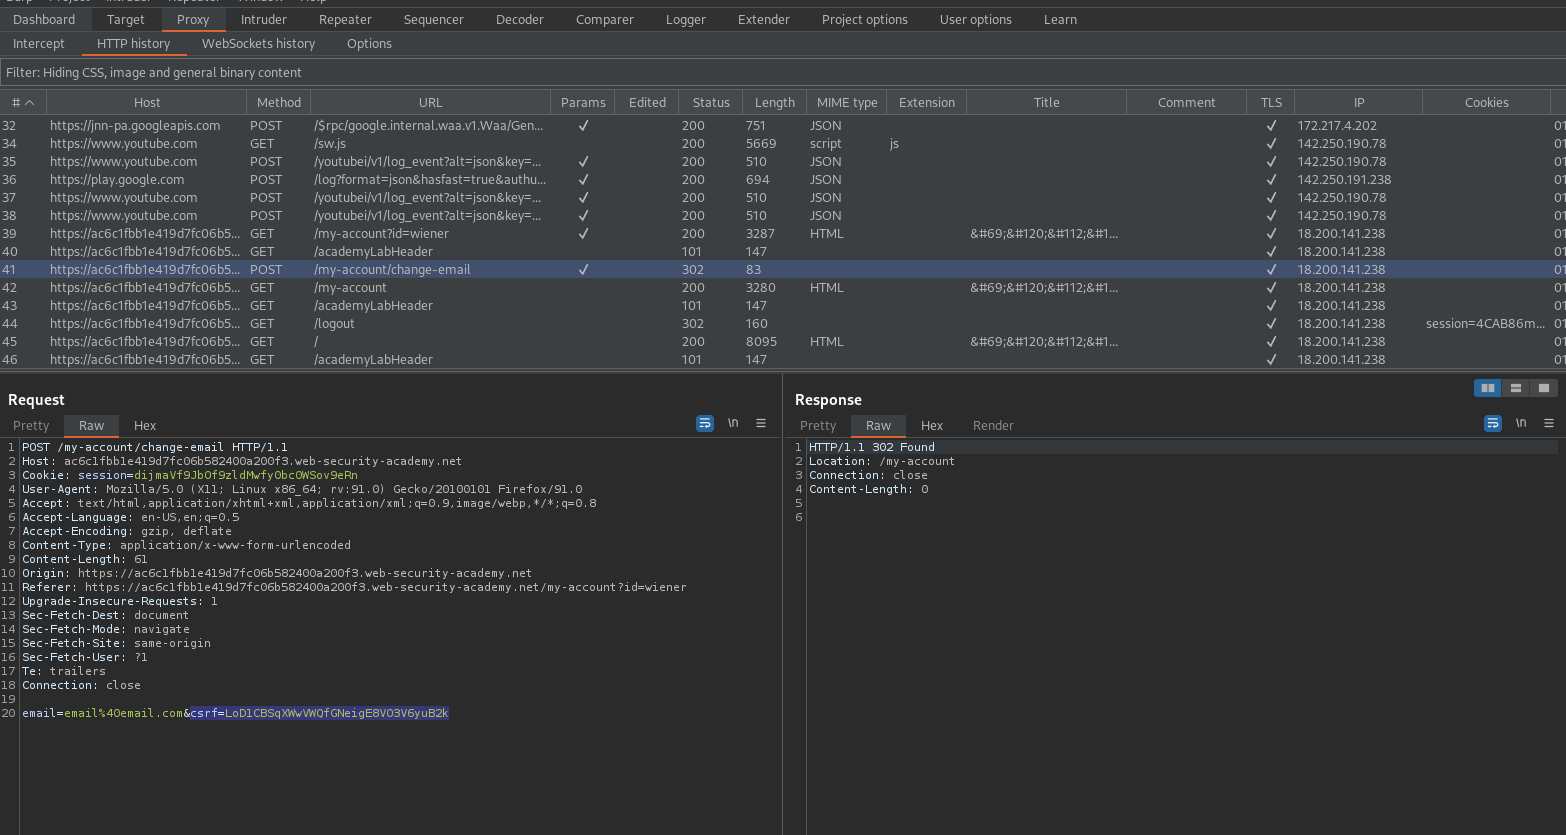Select row 42 GET /my-account
This screenshot has width=1566, height=835.
pyautogui.click(x=782, y=287)
